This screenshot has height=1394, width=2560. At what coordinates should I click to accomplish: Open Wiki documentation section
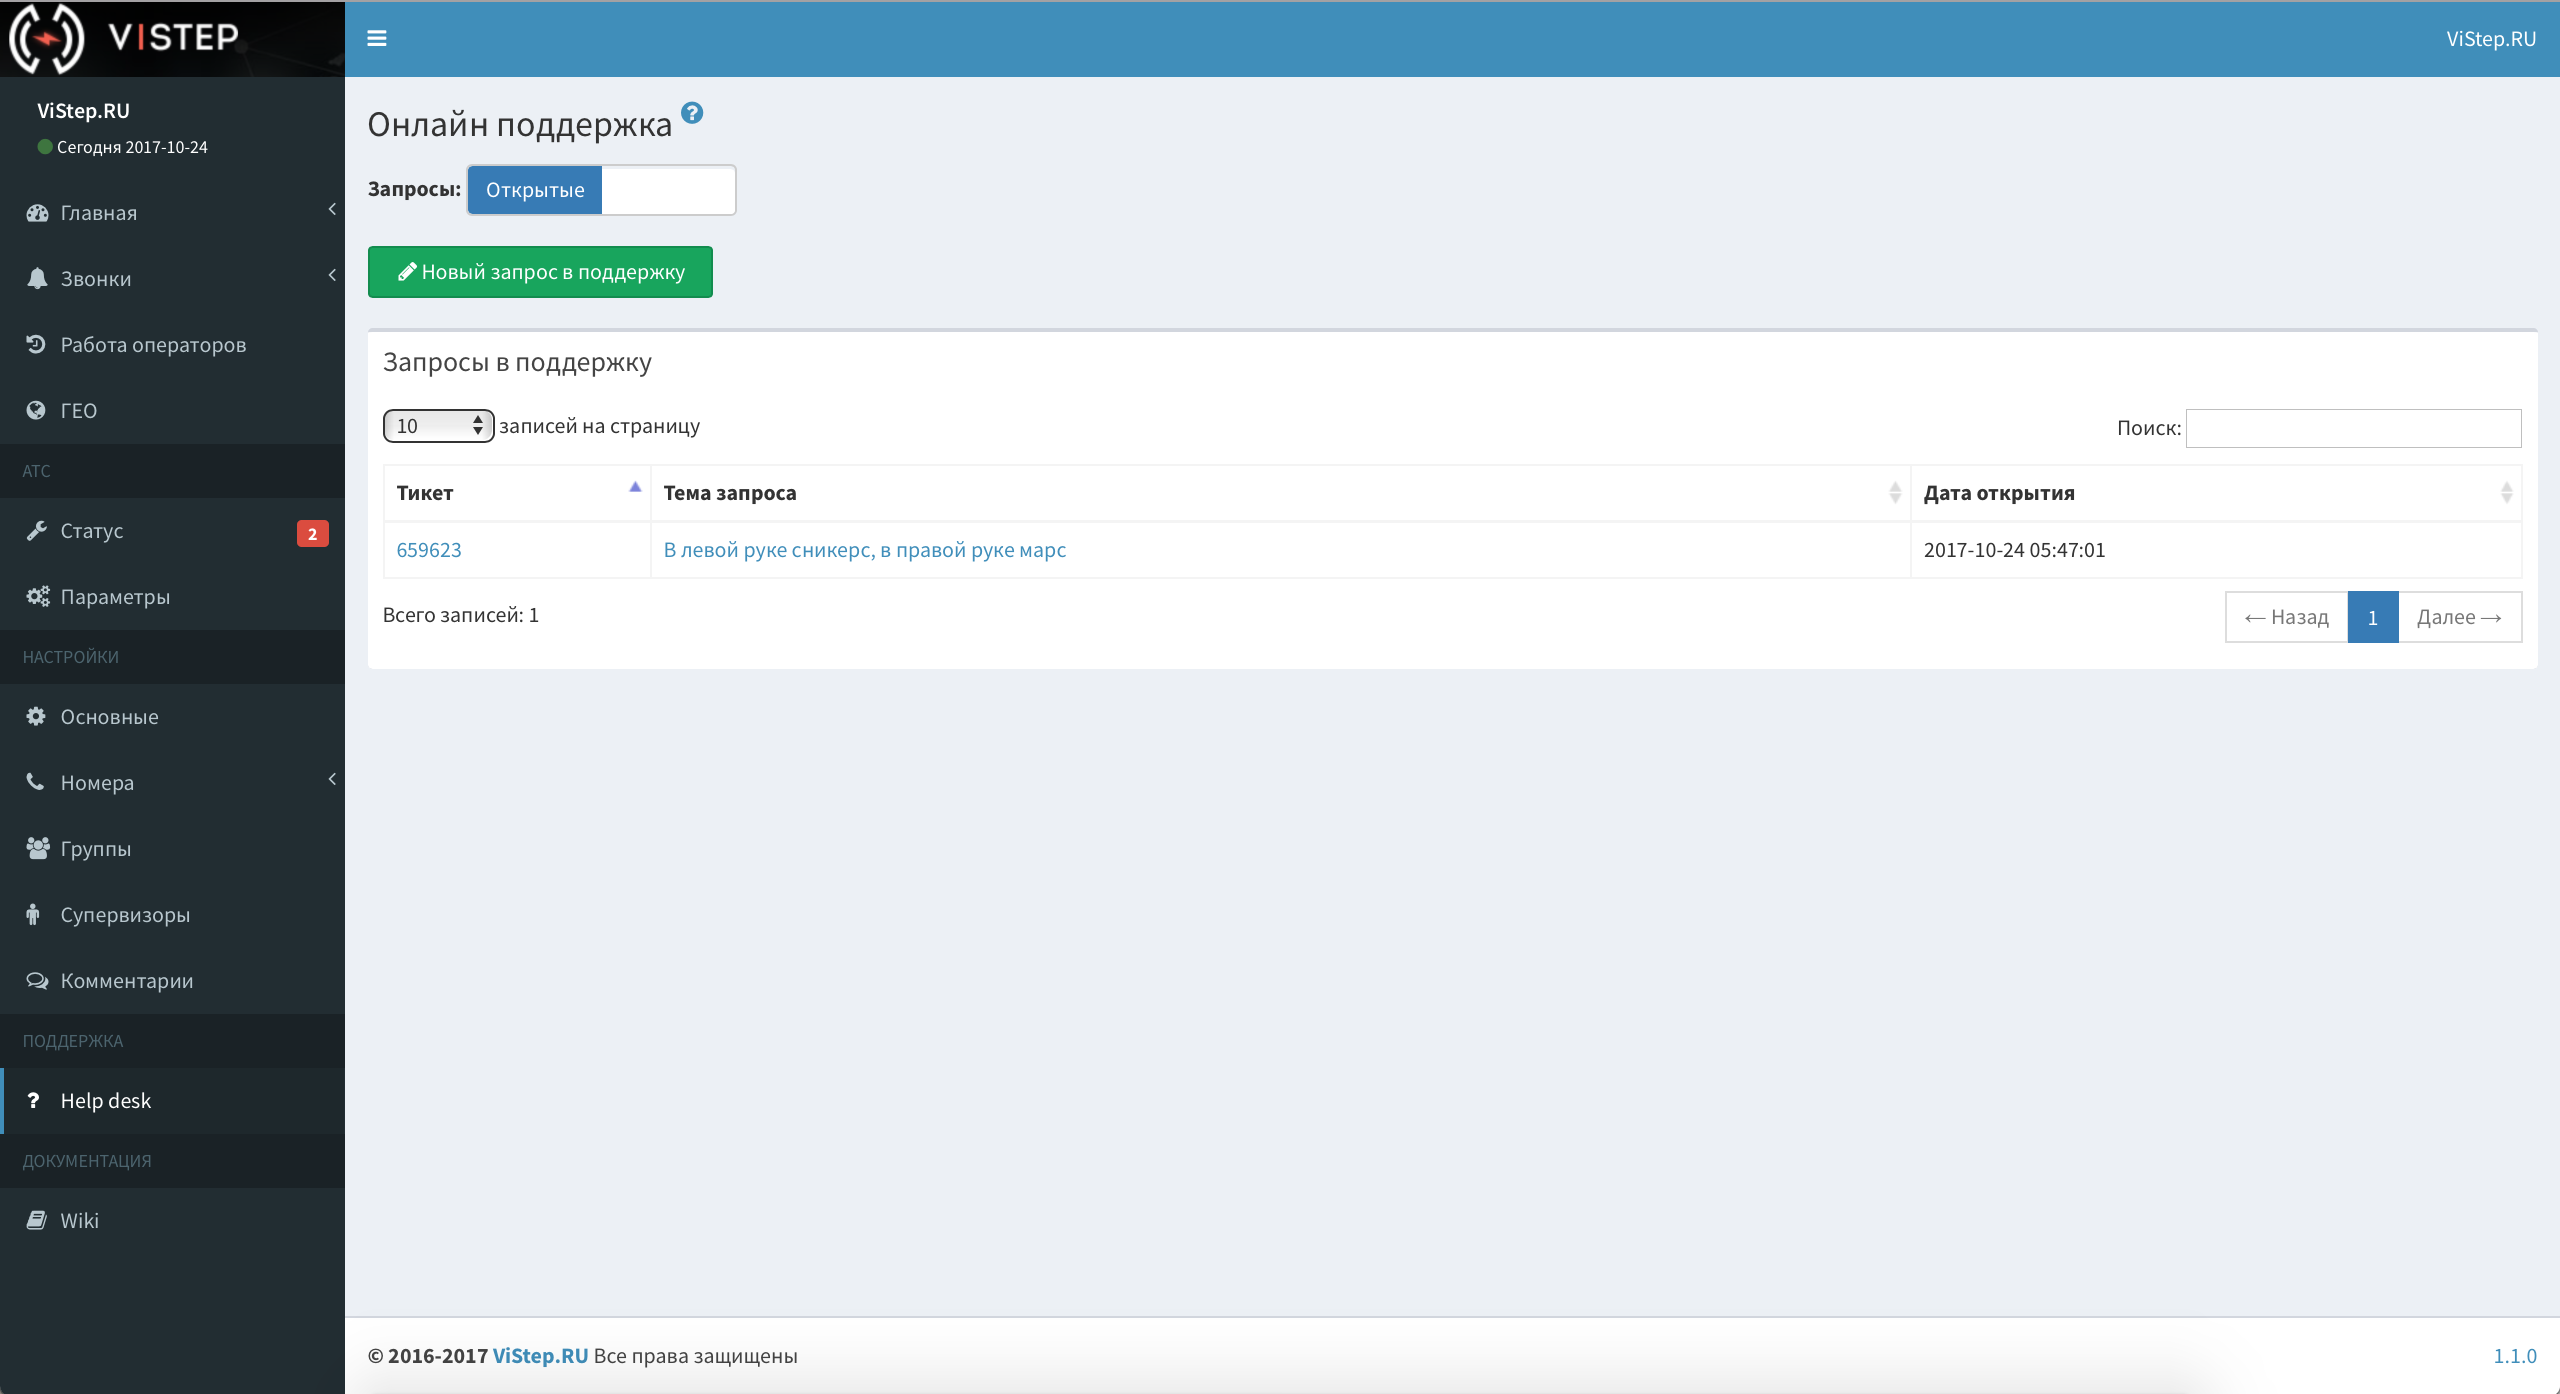click(x=81, y=1219)
